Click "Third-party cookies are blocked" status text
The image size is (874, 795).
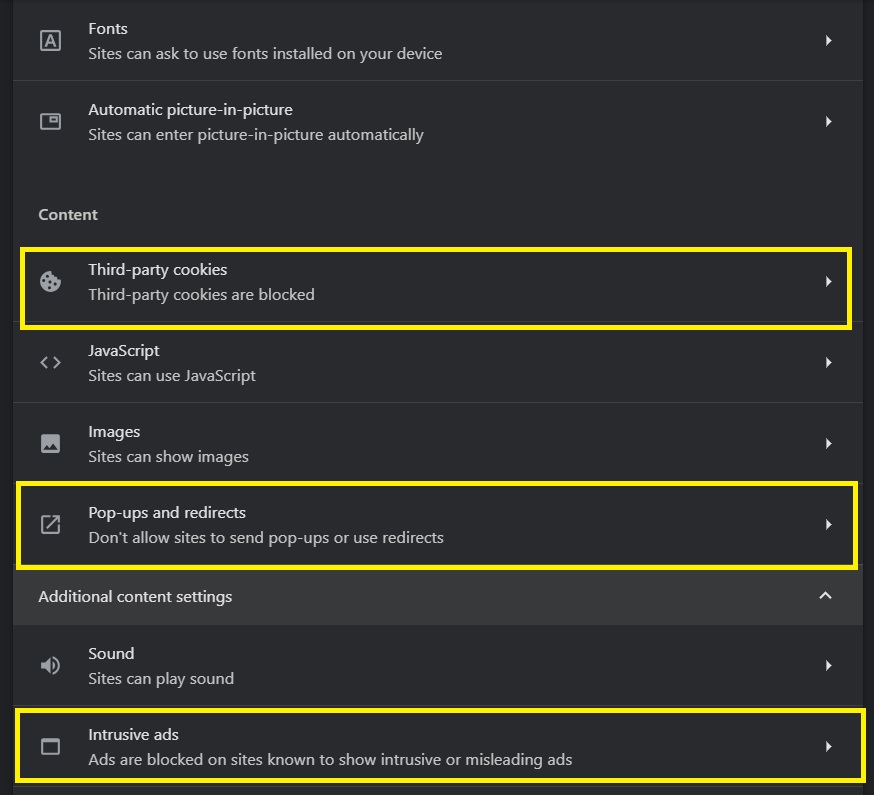[201, 295]
